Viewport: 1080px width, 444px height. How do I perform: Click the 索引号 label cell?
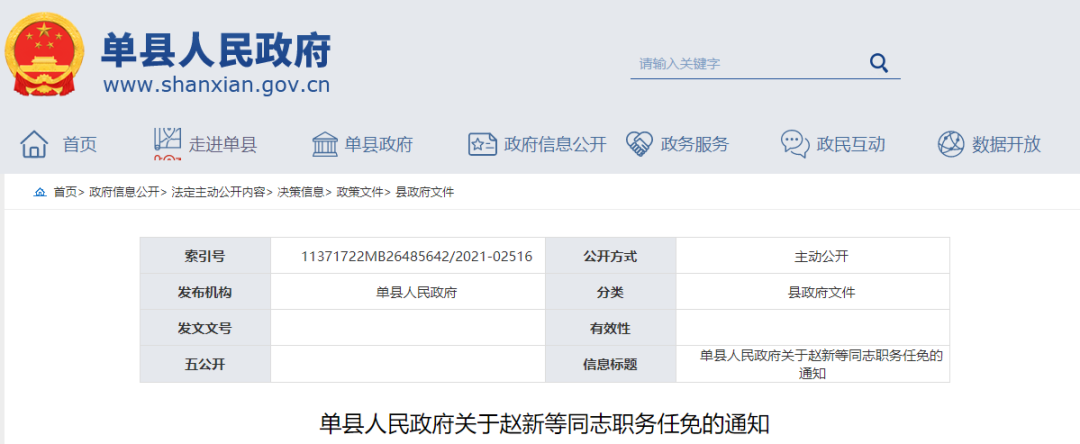205,256
